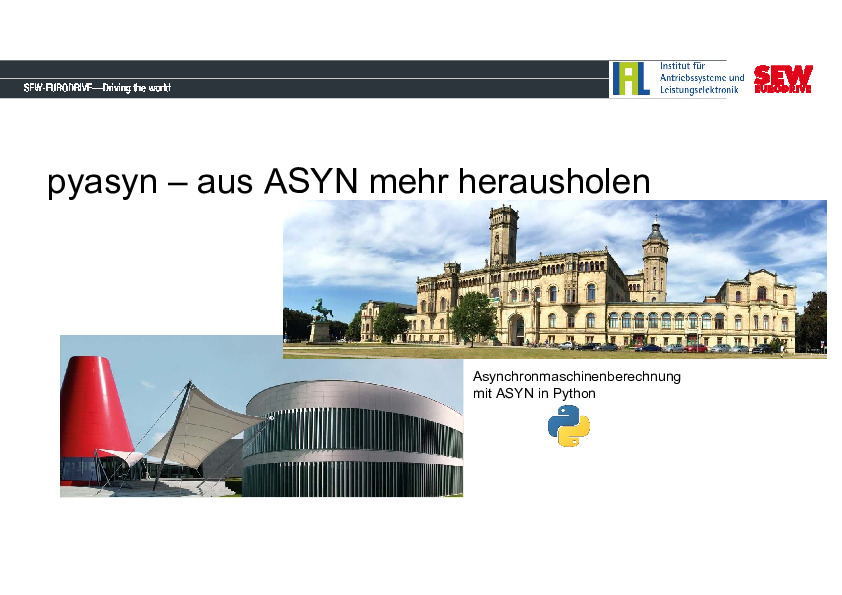This screenshot has width=842, height=595.
Task: Select the 'SEW-EURODRIVE—Driving the world' header text
Action: click(97, 88)
